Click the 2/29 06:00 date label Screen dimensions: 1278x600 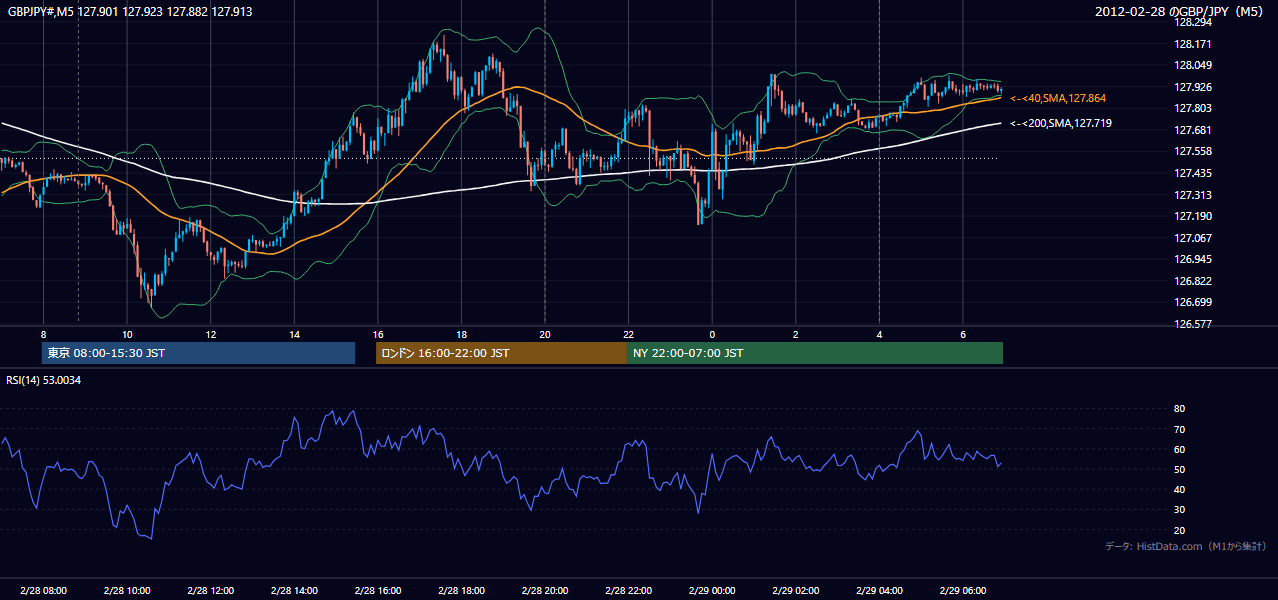click(963, 591)
